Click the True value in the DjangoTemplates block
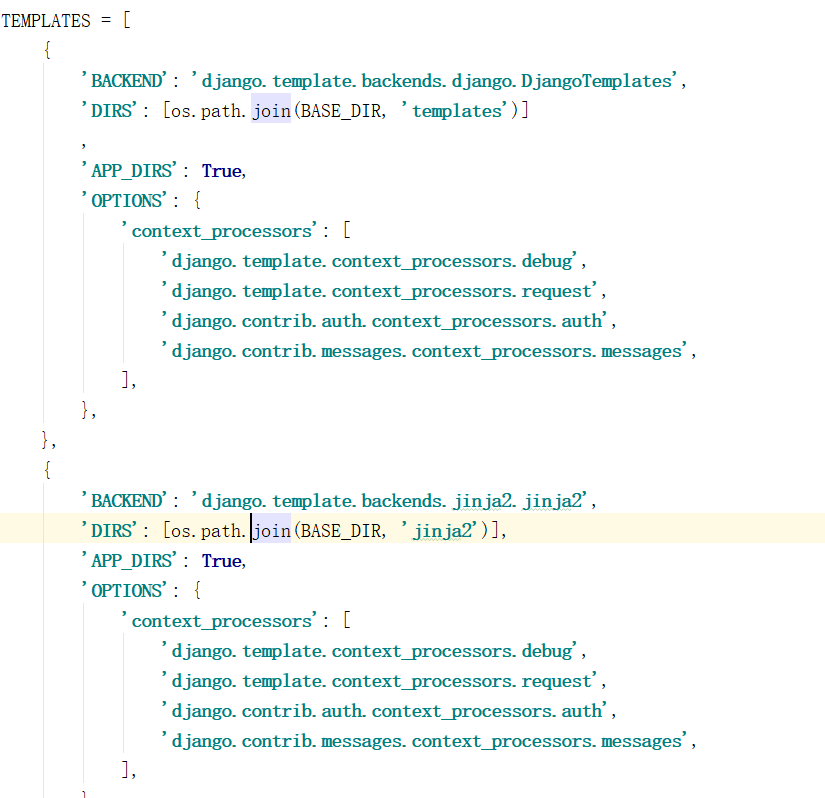This screenshot has height=798, width=825. [x=222, y=171]
